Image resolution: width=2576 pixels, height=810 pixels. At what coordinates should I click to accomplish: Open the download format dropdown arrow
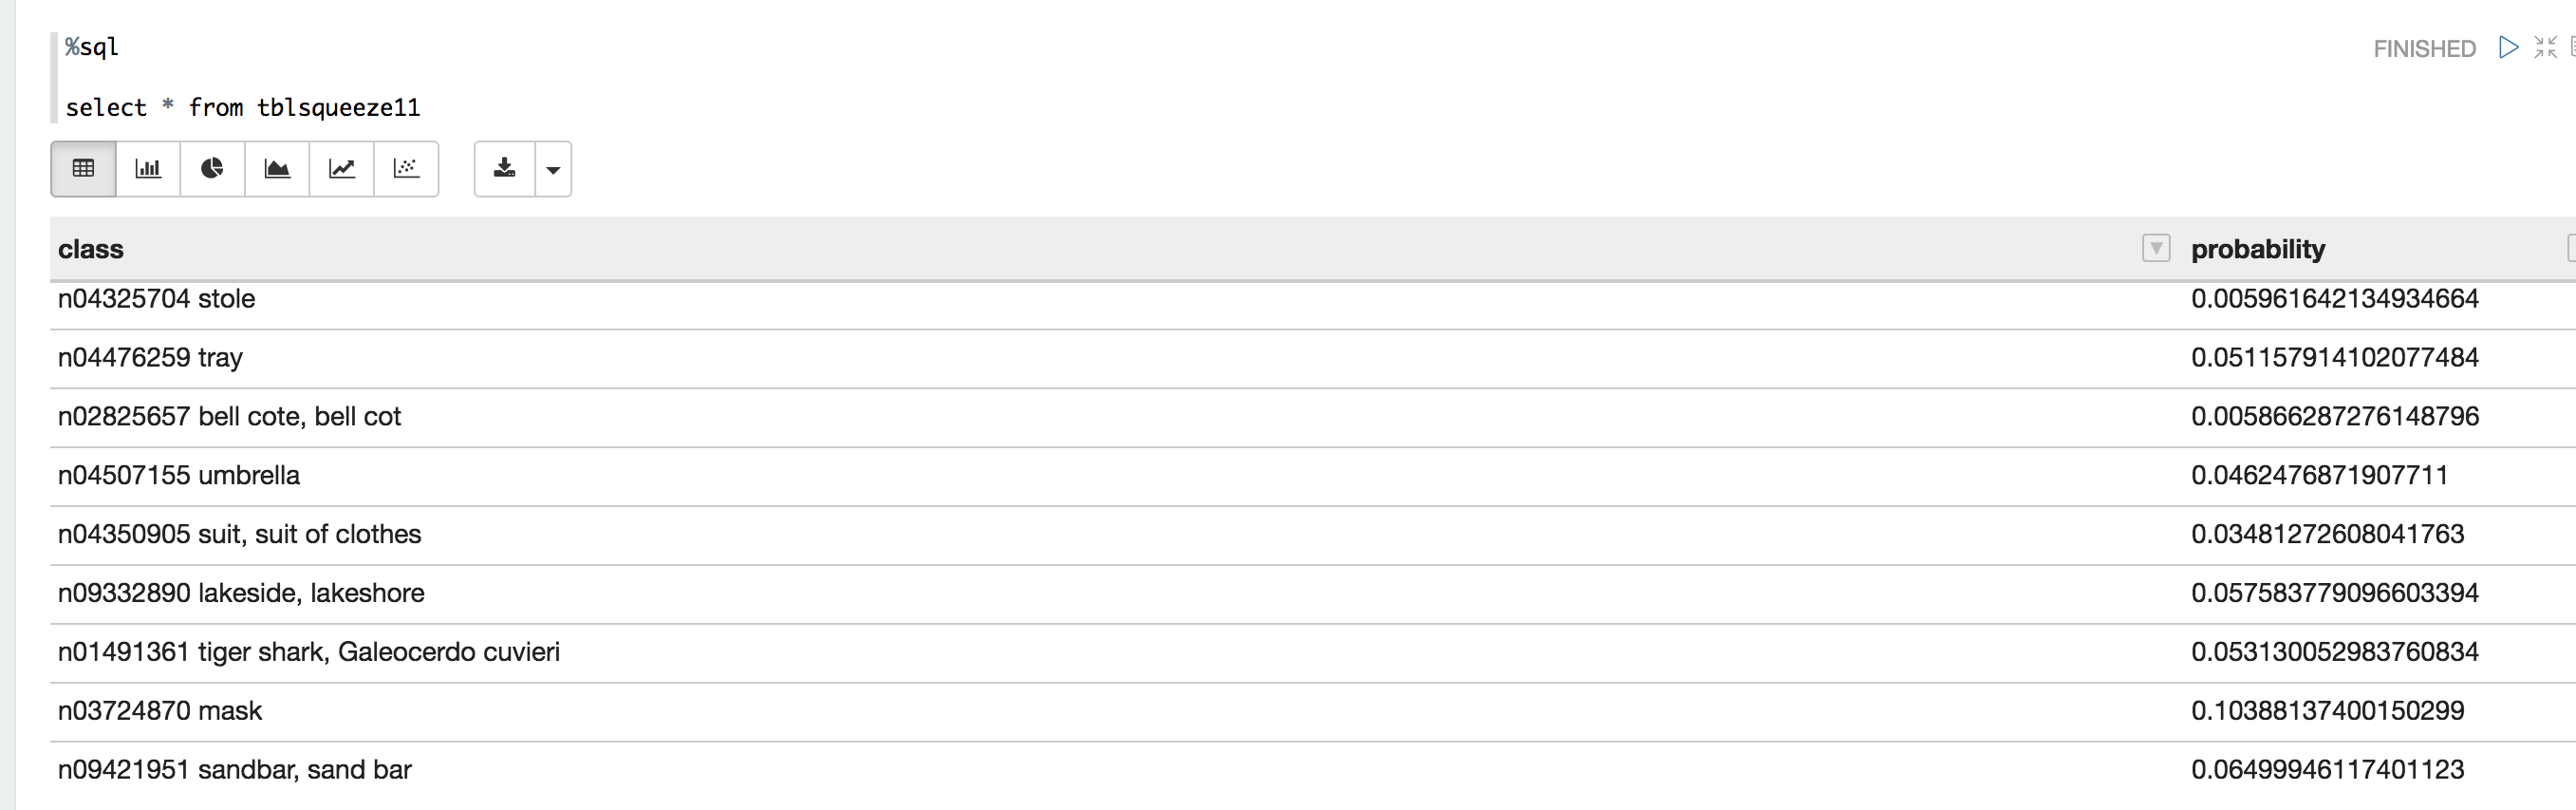553,170
